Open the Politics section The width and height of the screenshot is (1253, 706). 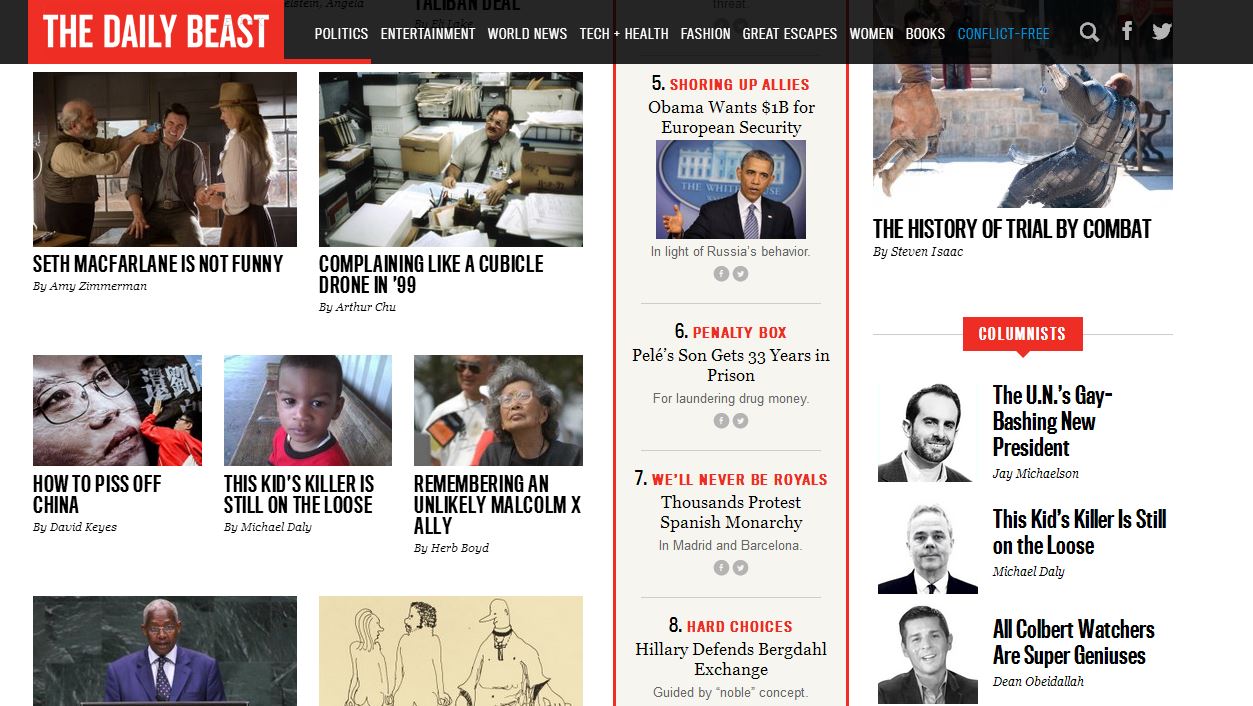tap(341, 33)
